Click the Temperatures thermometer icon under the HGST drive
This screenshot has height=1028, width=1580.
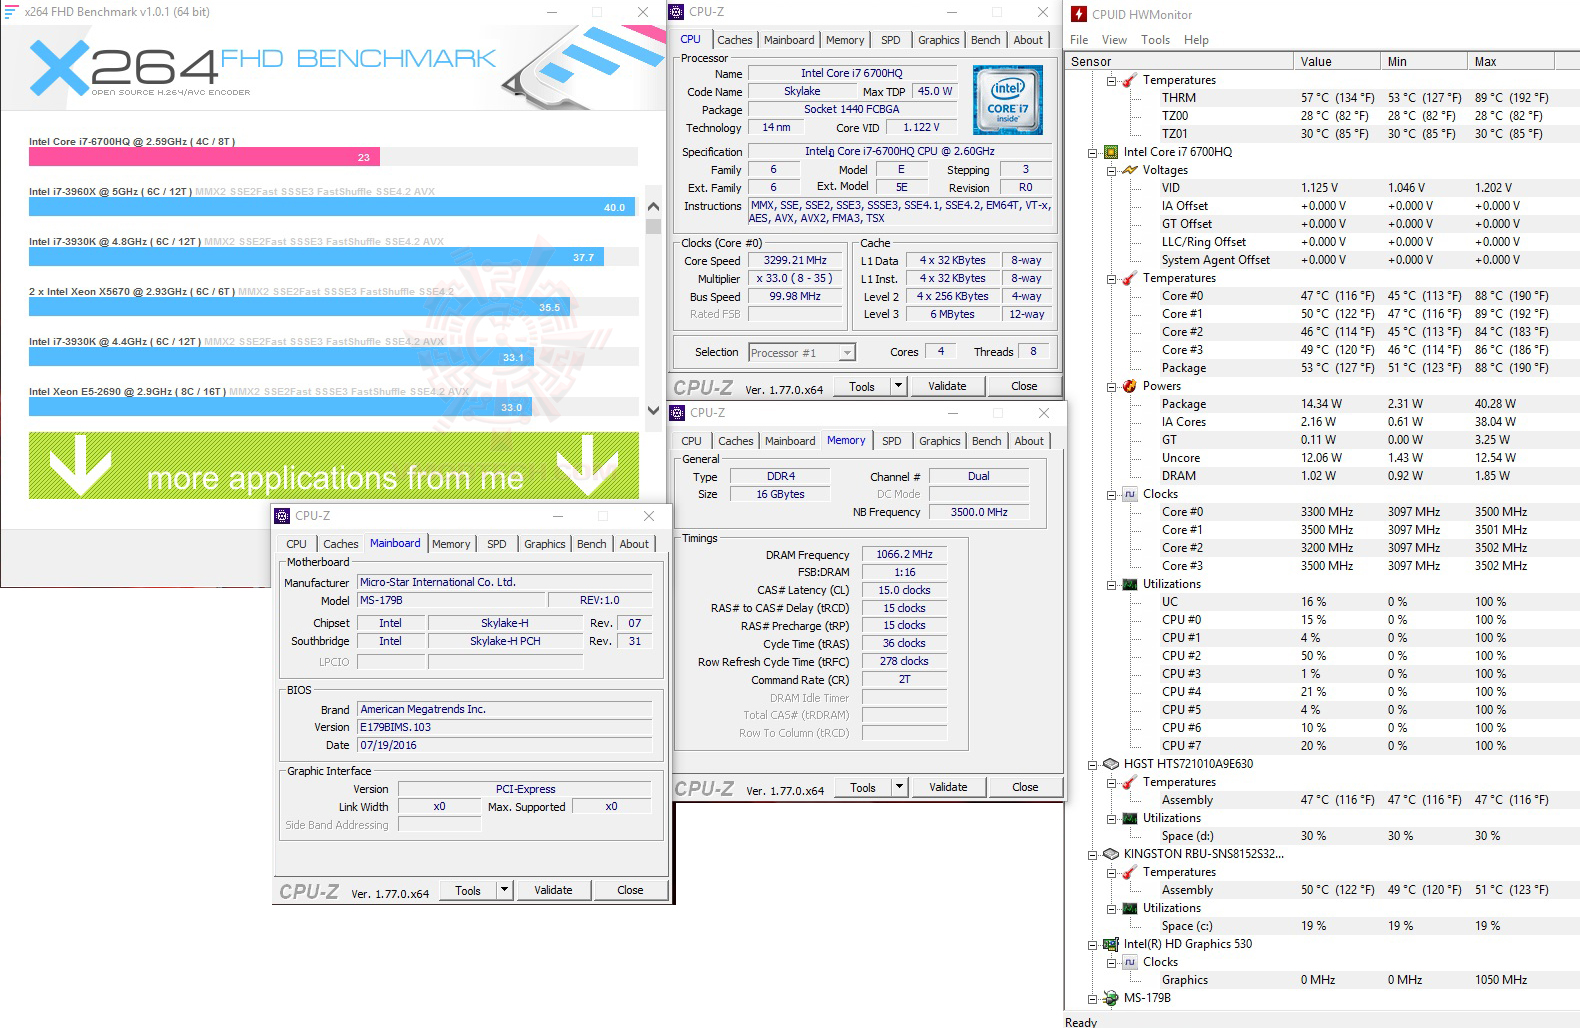(1129, 782)
